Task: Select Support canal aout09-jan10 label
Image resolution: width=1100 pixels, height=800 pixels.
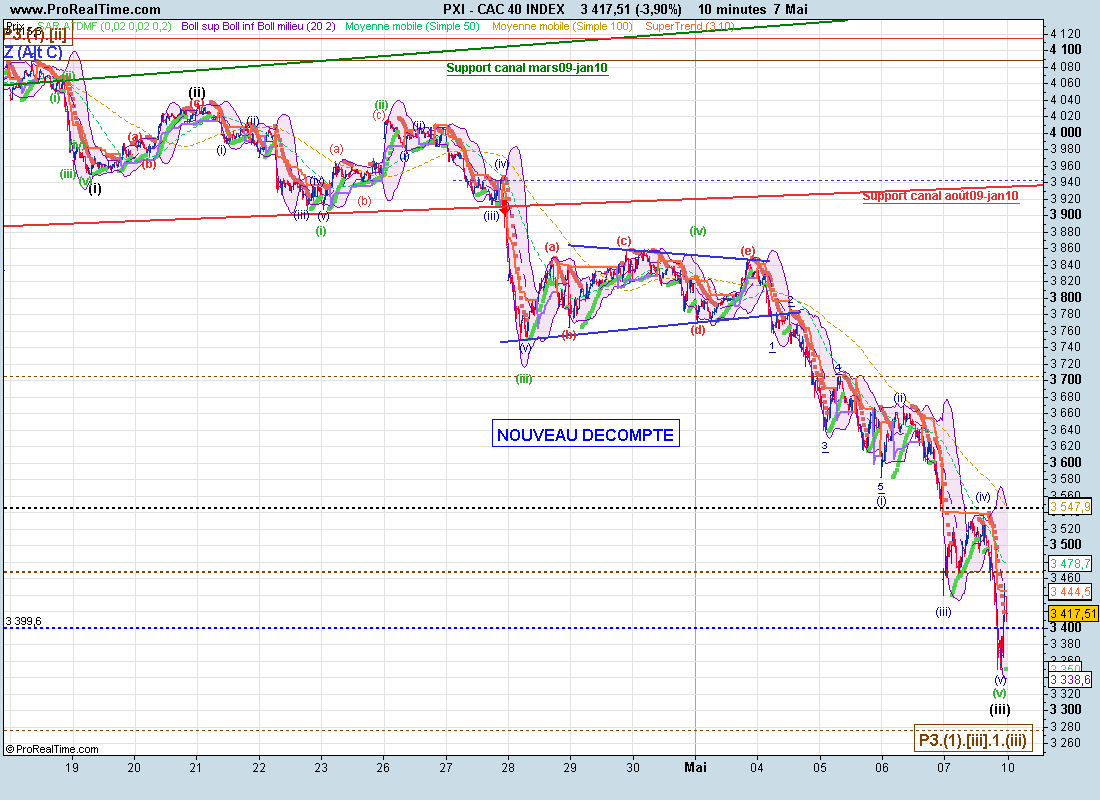Action: pos(940,196)
